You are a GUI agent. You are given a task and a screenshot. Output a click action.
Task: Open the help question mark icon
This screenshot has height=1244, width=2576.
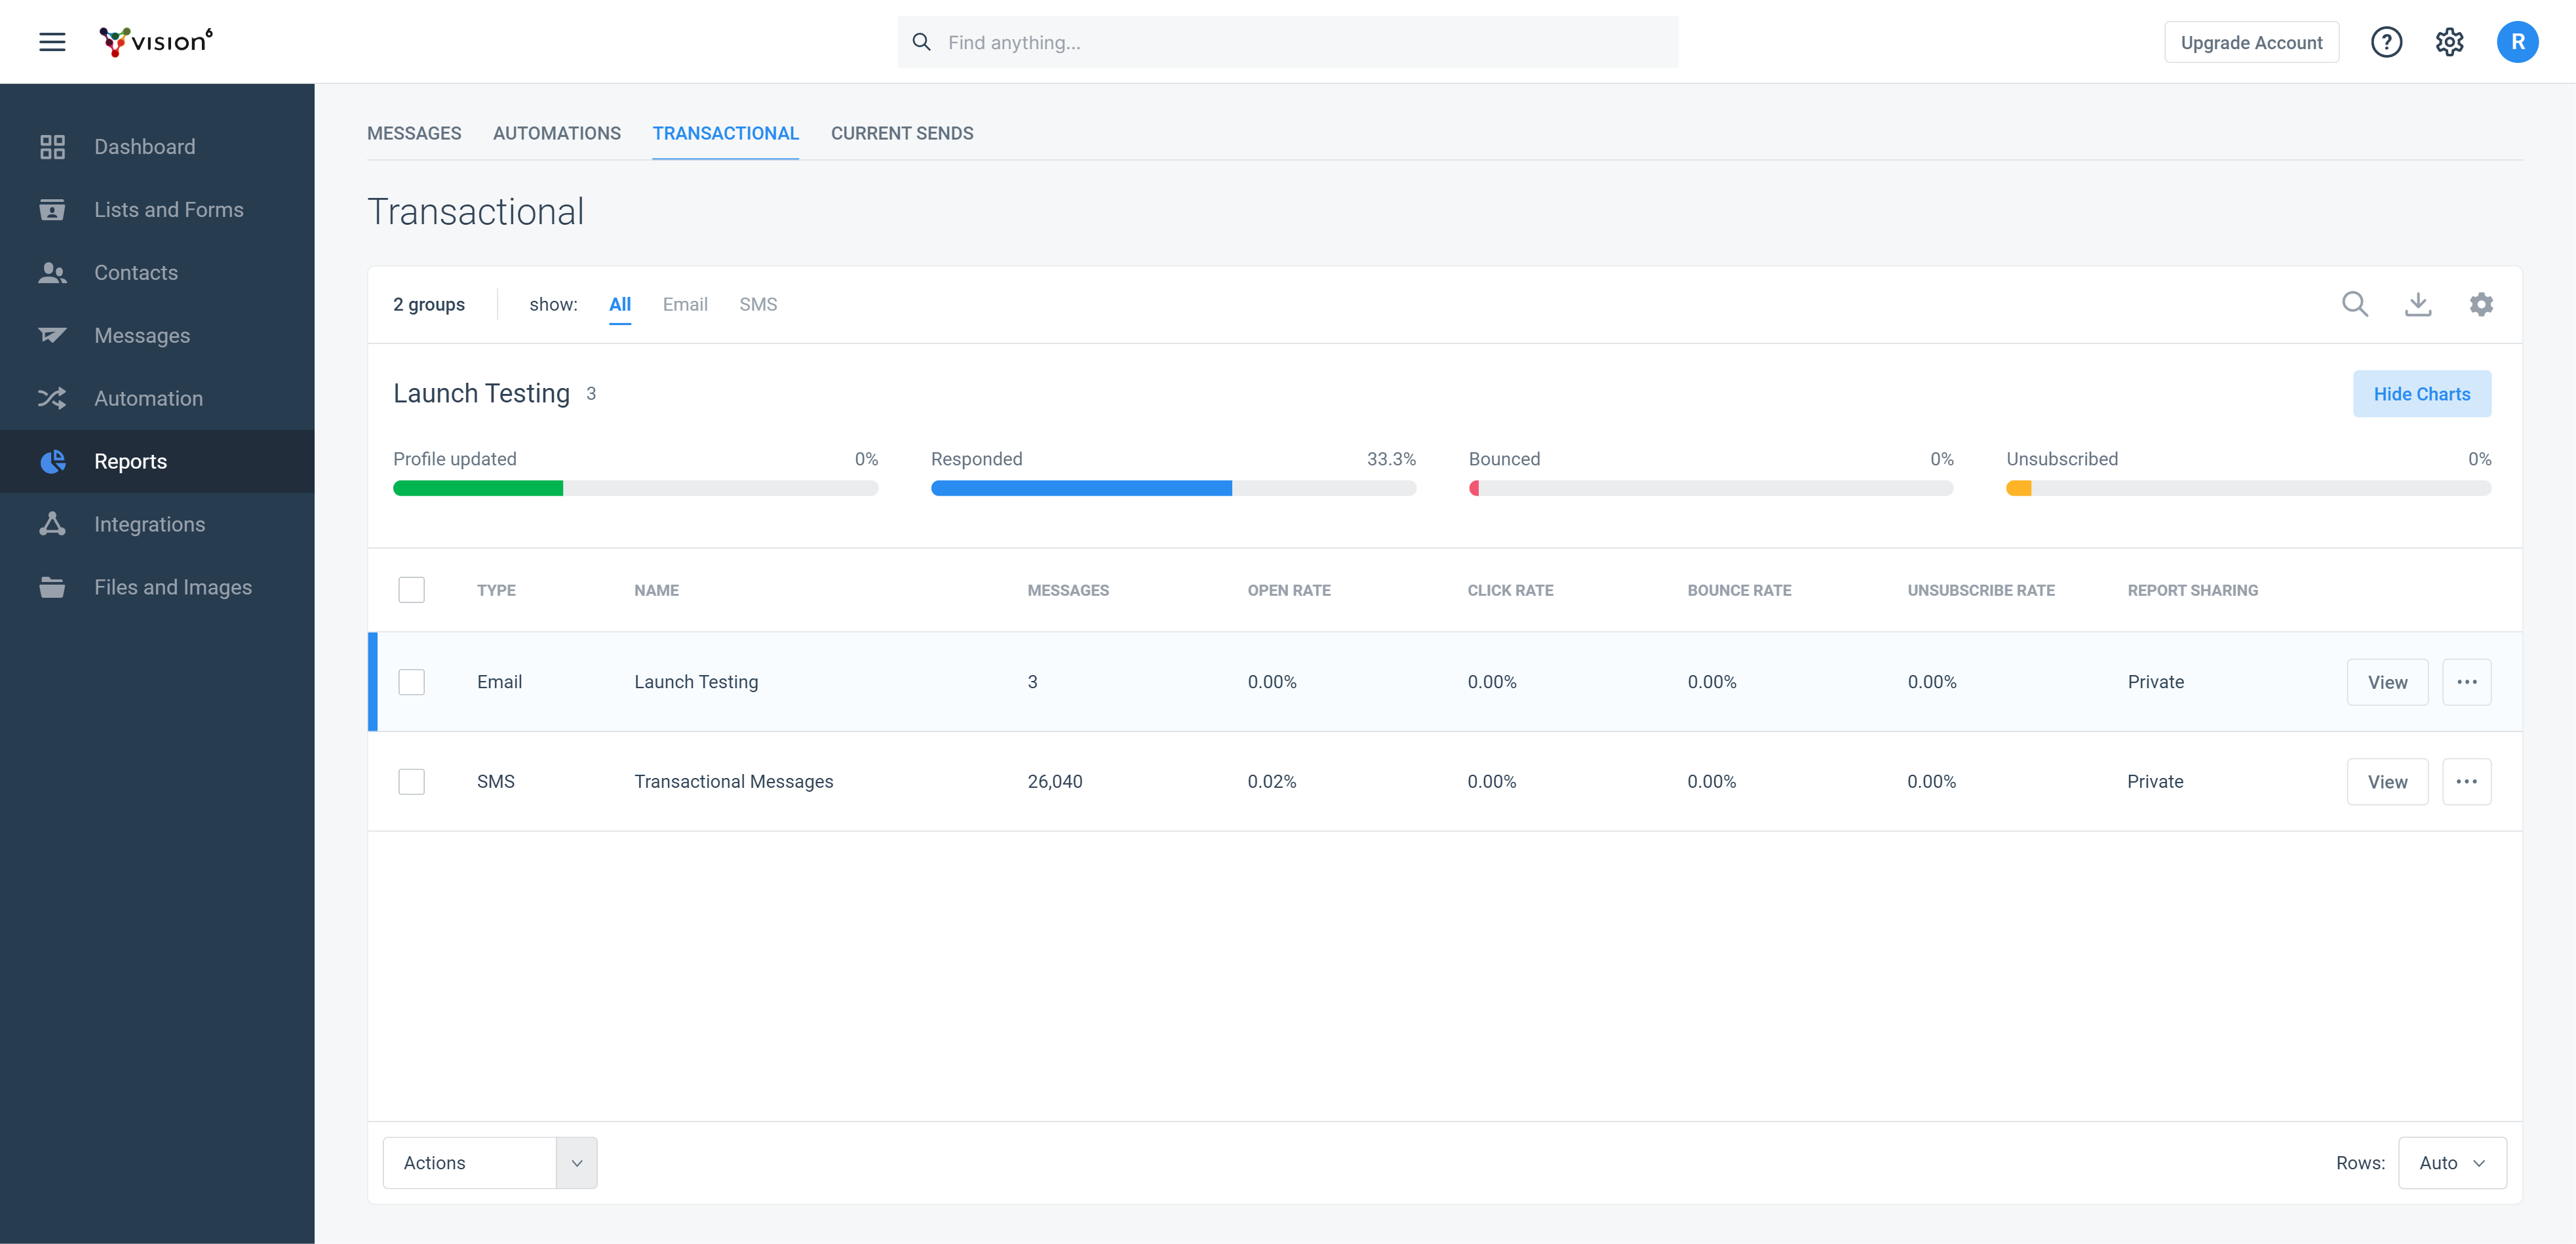(2386, 42)
